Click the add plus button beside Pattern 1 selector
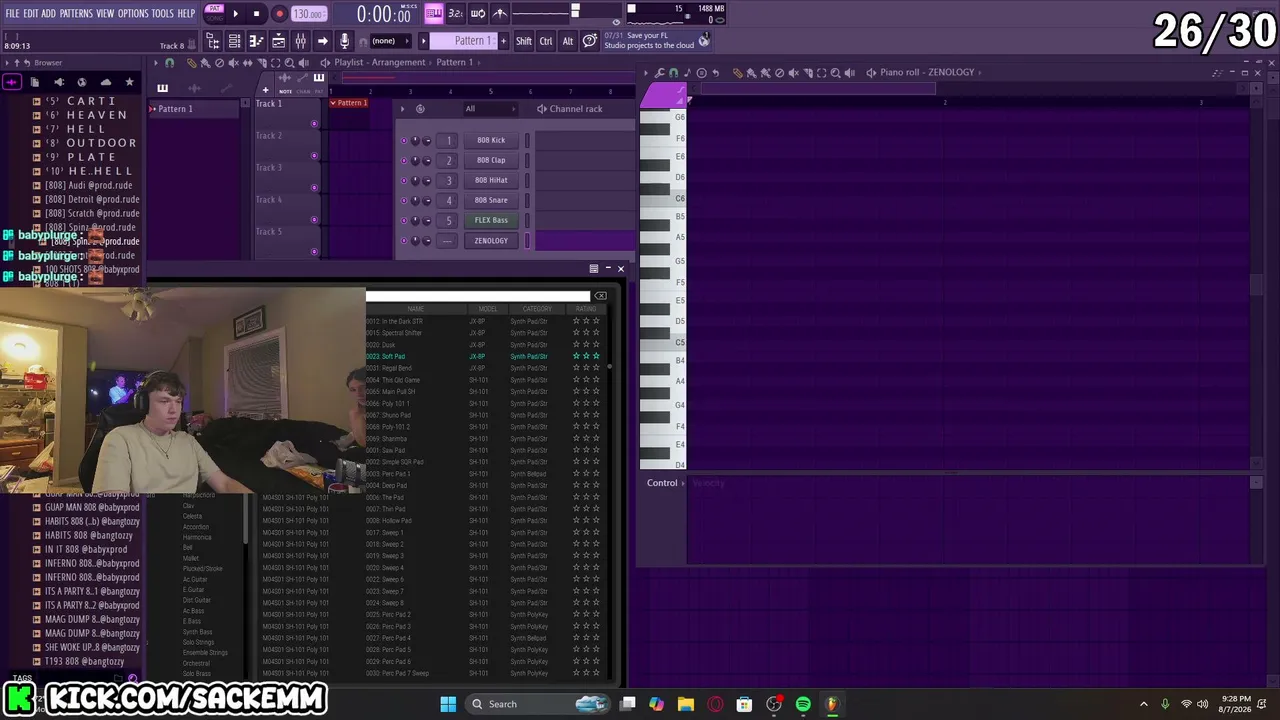This screenshot has width=1280, height=720. point(504,41)
